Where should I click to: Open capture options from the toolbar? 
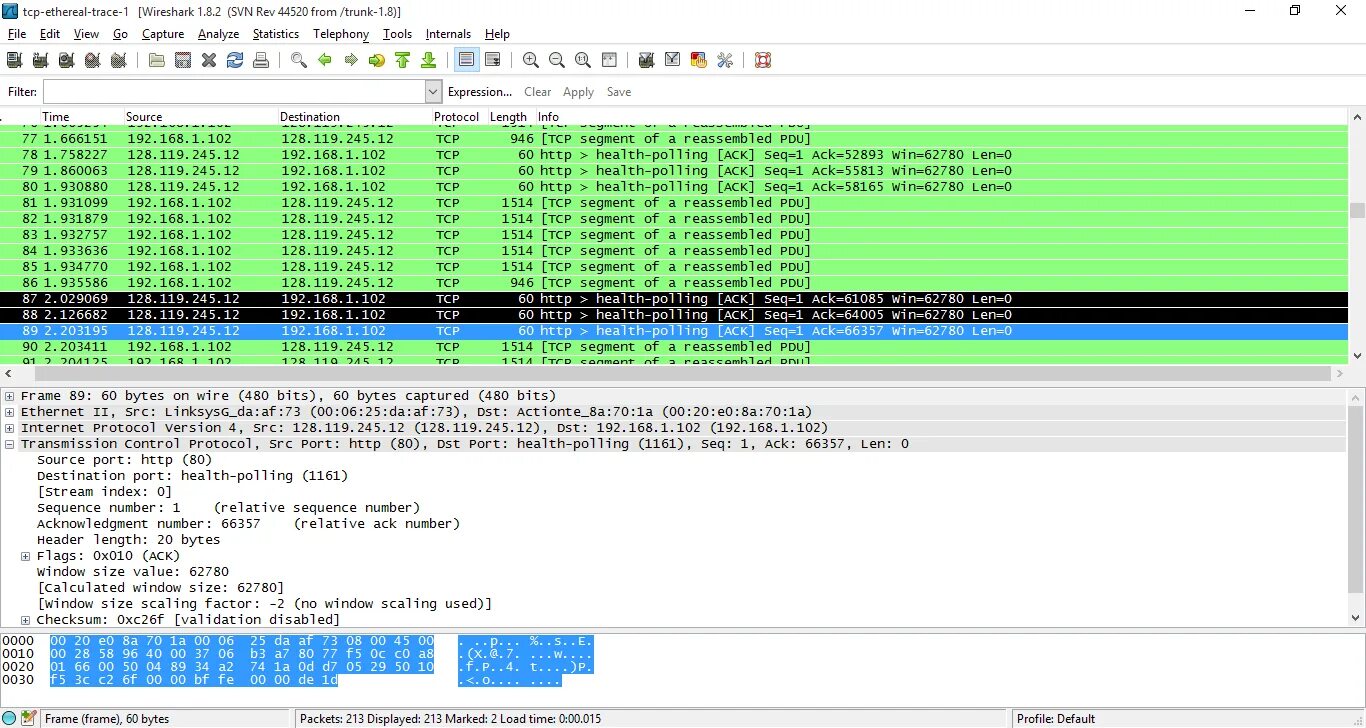click(41, 60)
